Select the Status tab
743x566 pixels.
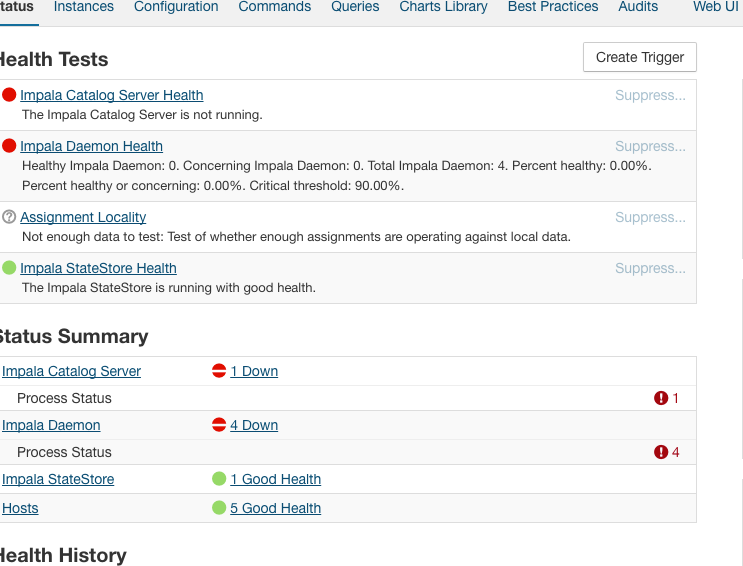(17, 7)
